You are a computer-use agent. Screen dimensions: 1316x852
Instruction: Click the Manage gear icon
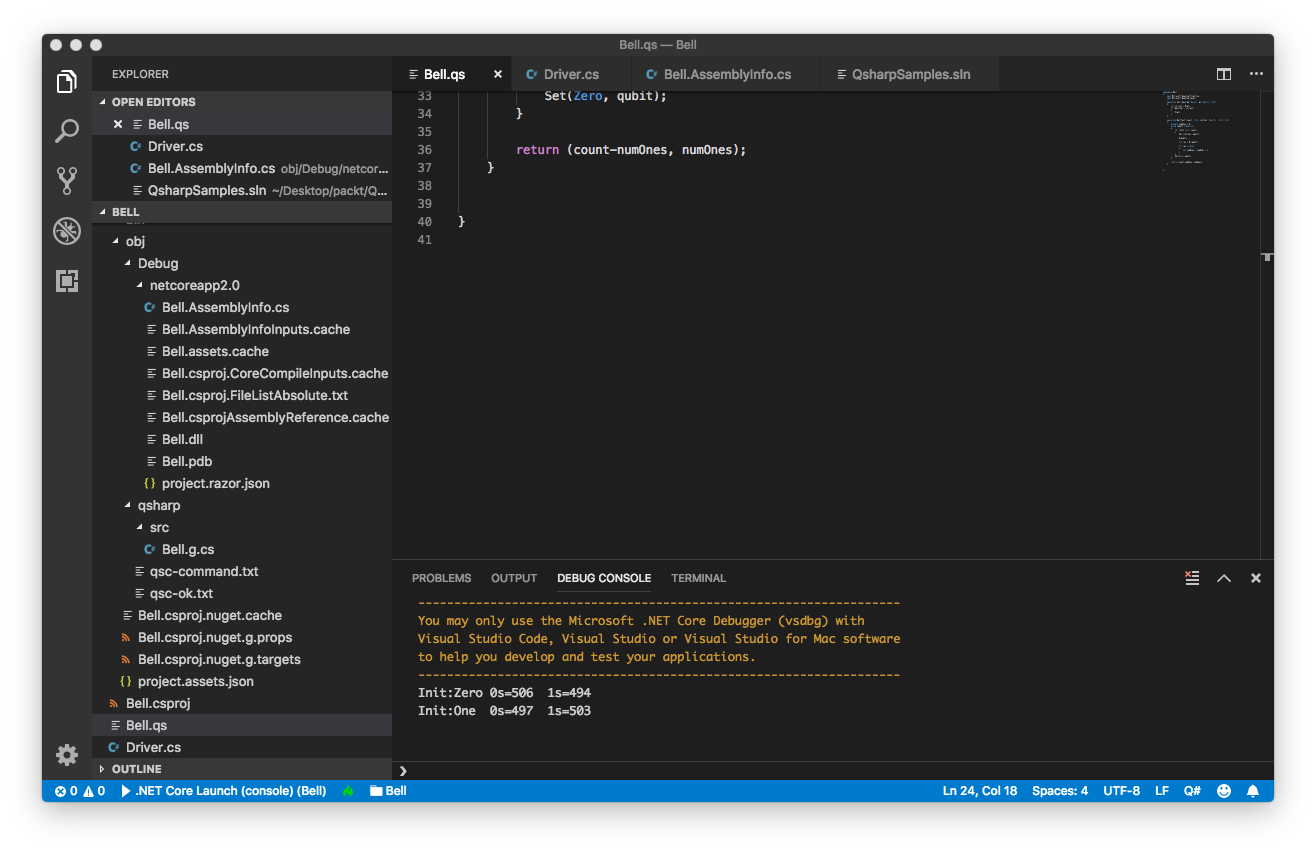(67, 755)
